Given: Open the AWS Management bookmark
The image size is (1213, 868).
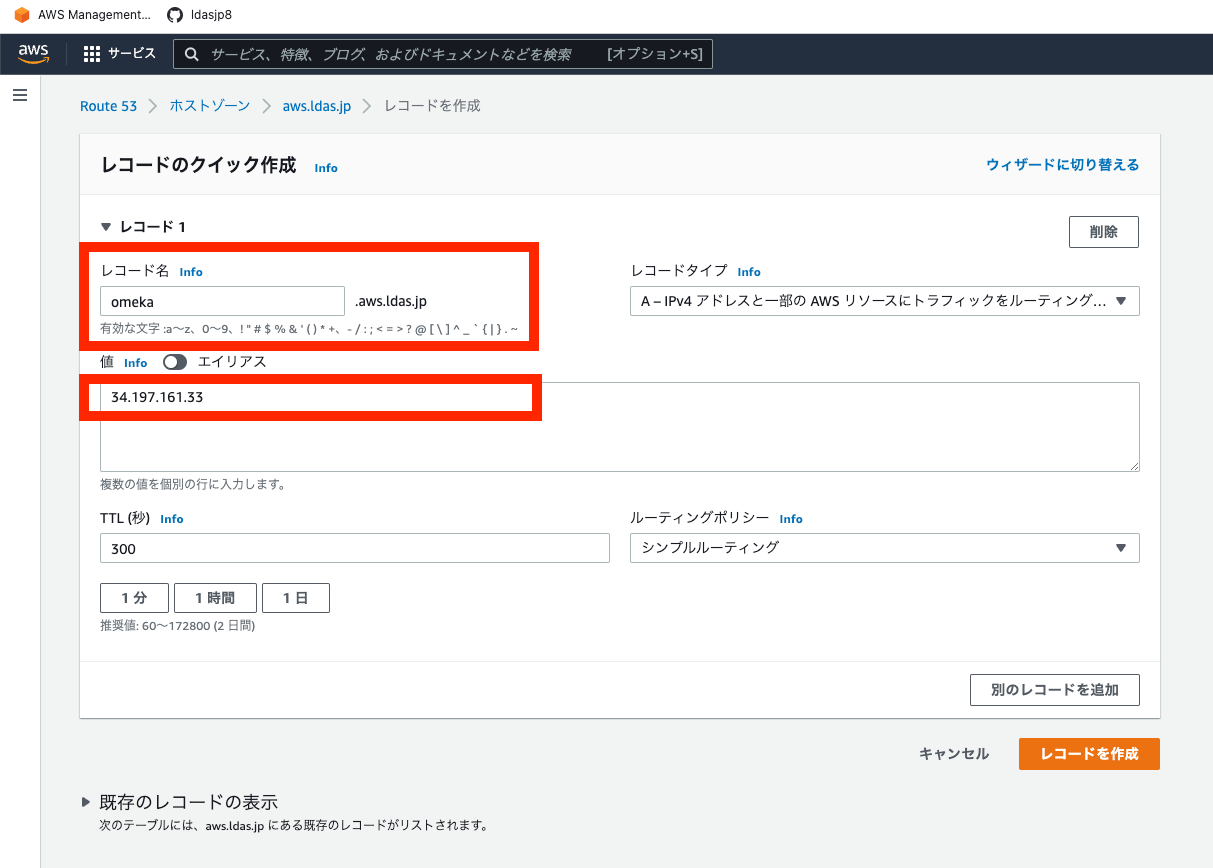Looking at the screenshot, I should pos(82,15).
